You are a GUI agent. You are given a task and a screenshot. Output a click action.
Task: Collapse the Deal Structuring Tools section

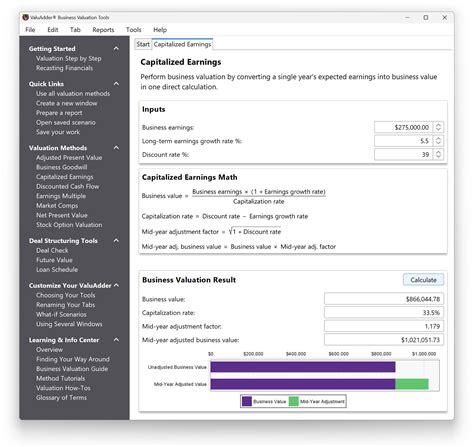(x=116, y=240)
